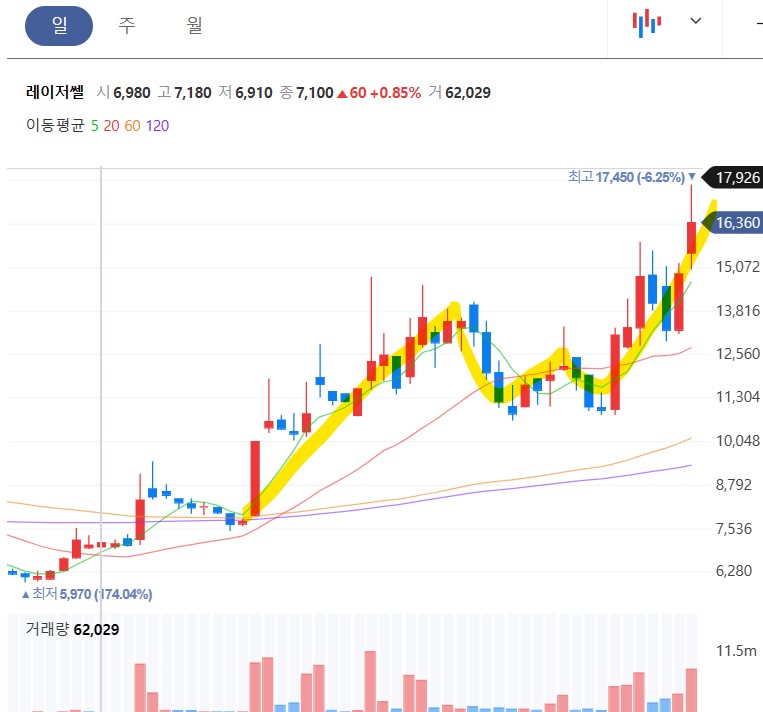Expand the chart type dropdown chevron
This screenshot has width=763, height=712.
(x=696, y=21)
